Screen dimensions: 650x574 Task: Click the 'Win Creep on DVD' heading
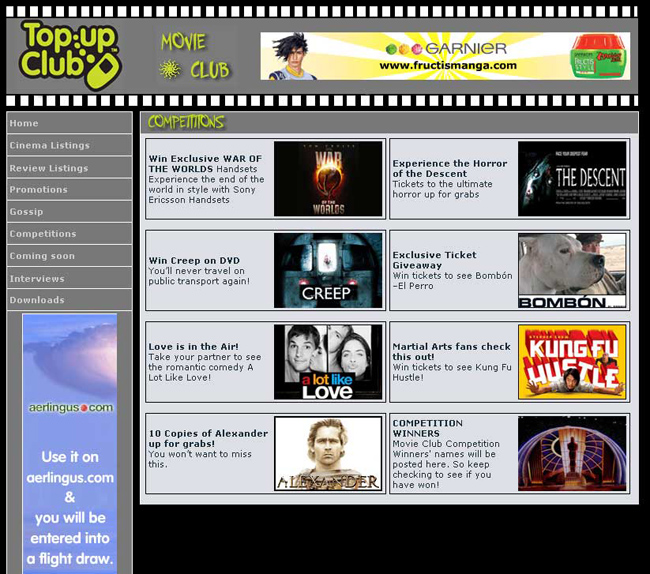pos(194,261)
